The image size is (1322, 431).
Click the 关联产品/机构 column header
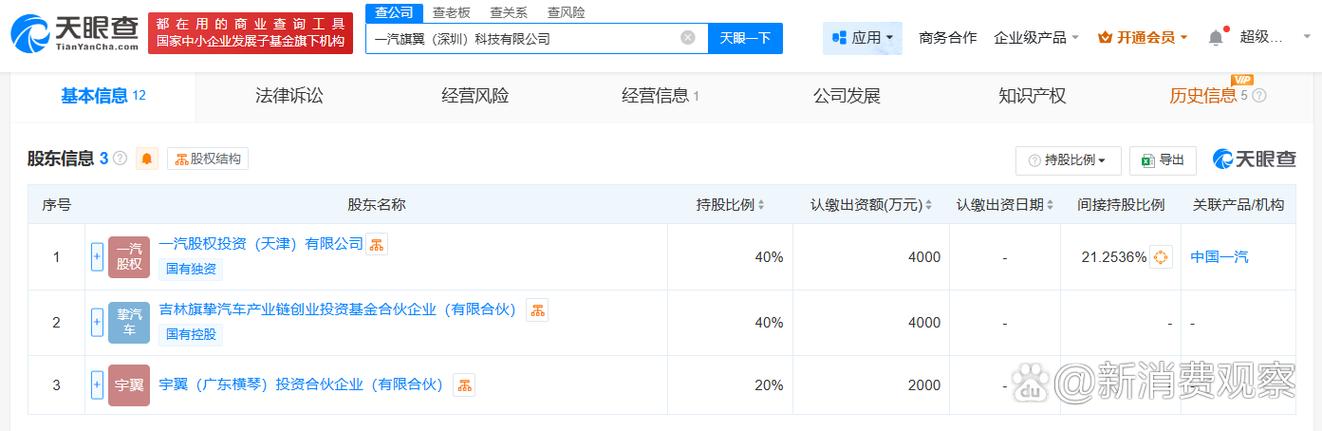click(1238, 205)
